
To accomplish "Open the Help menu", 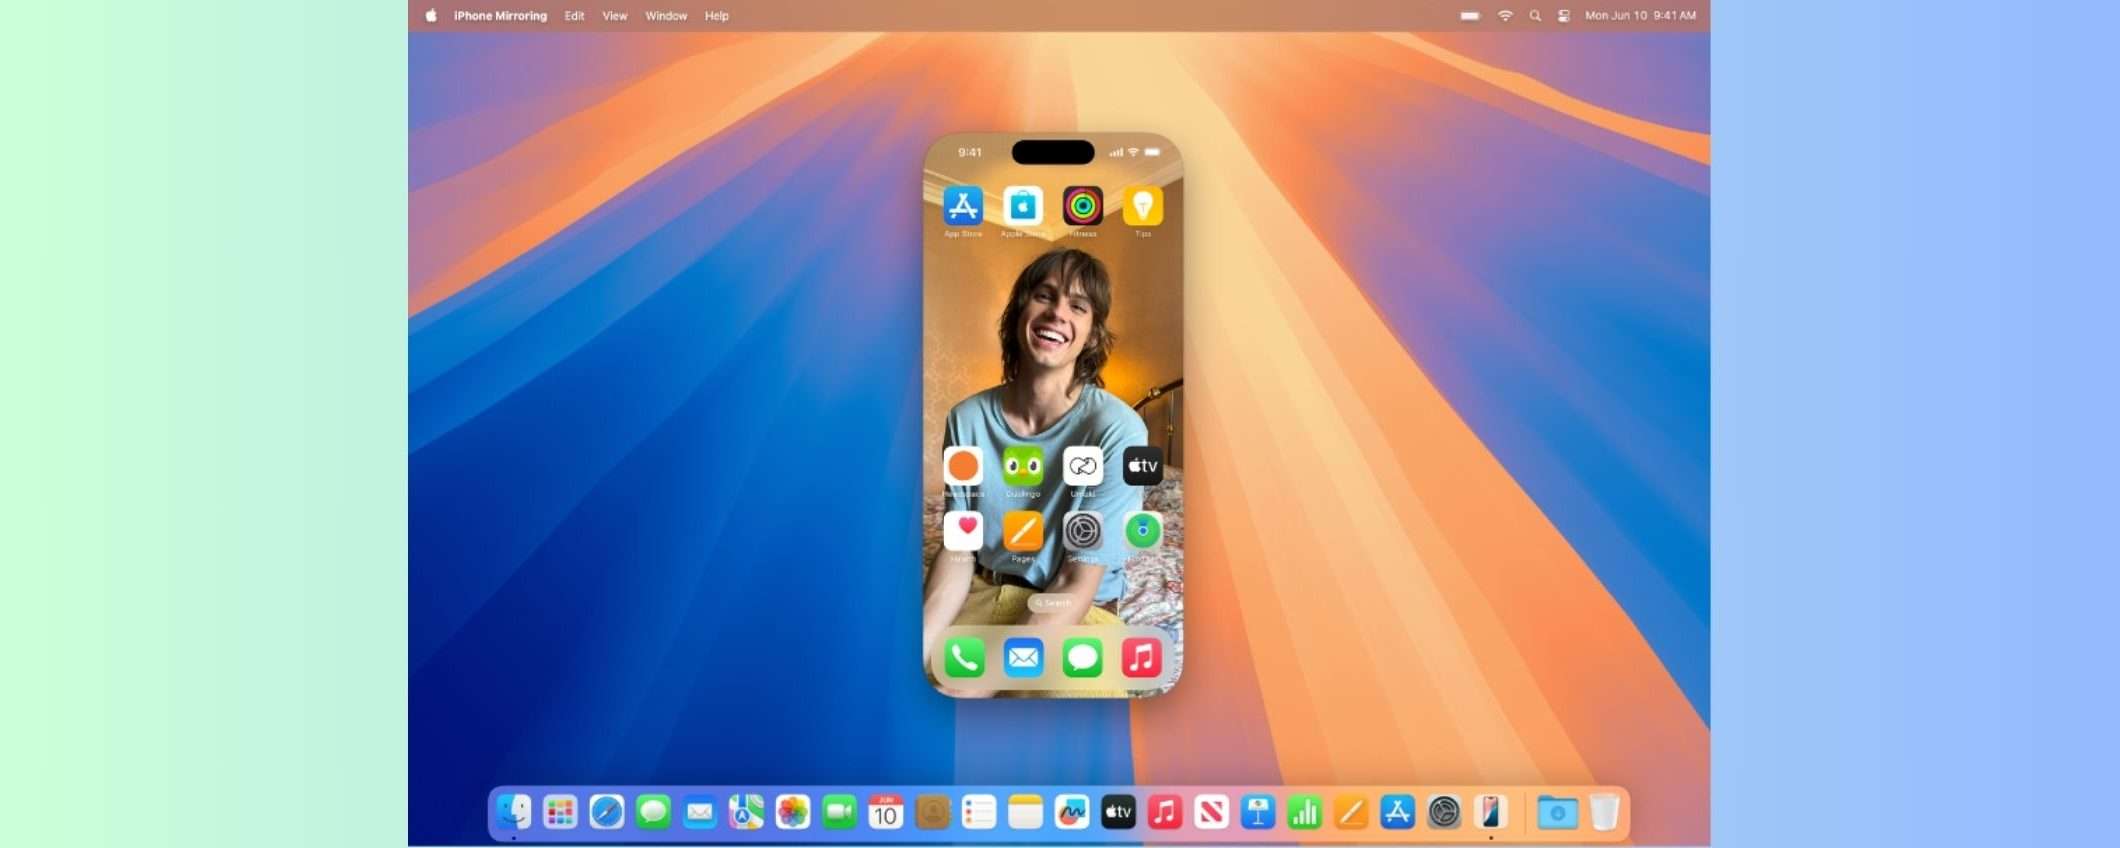I will (717, 16).
